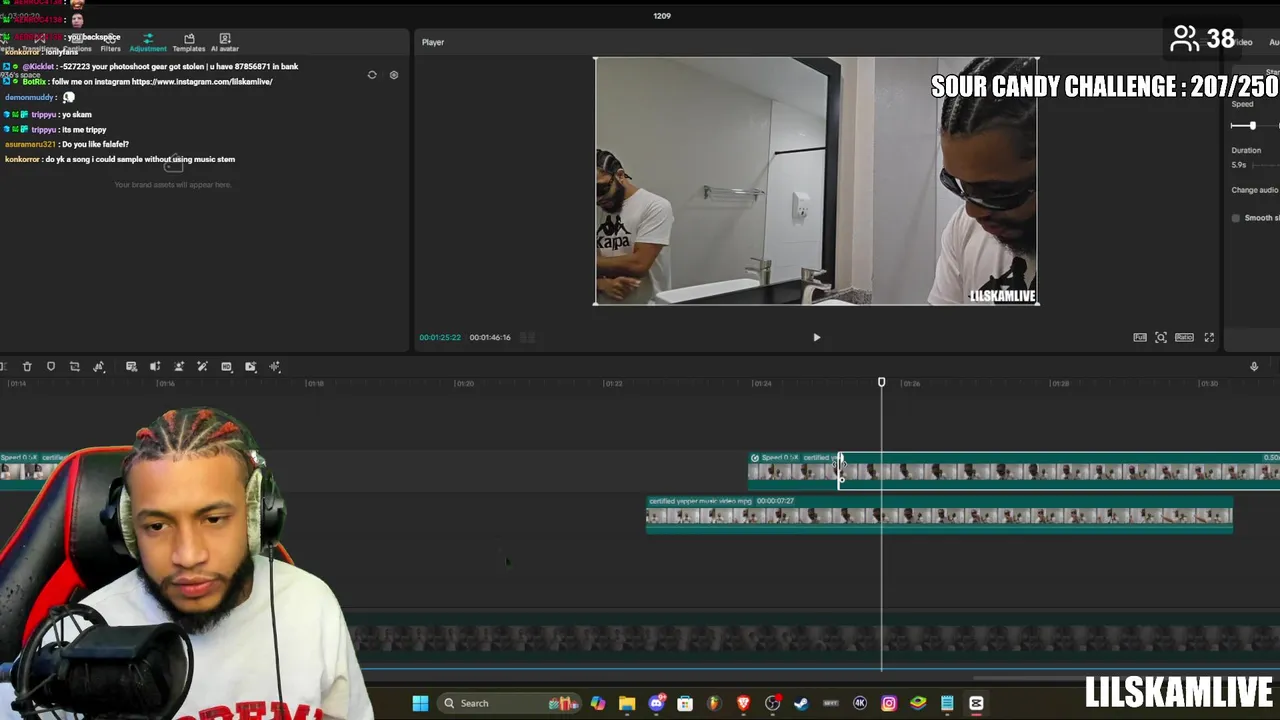
Task: Open CapCut from the taskbar
Action: click(x=976, y=703)
